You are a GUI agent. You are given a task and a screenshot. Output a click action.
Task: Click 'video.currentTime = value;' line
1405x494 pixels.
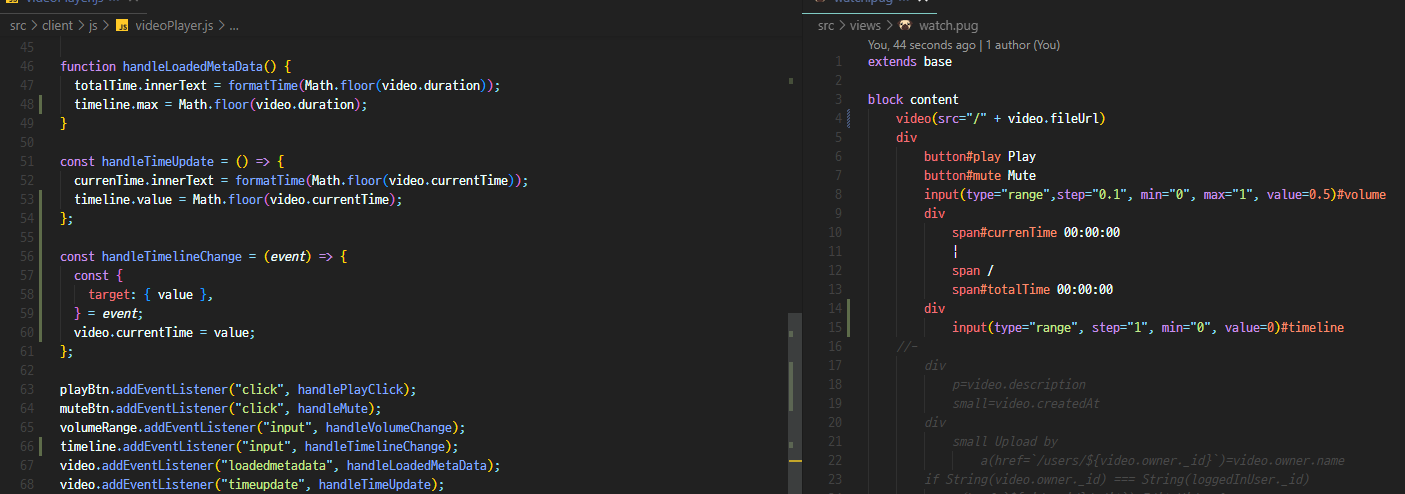[165, 332]
